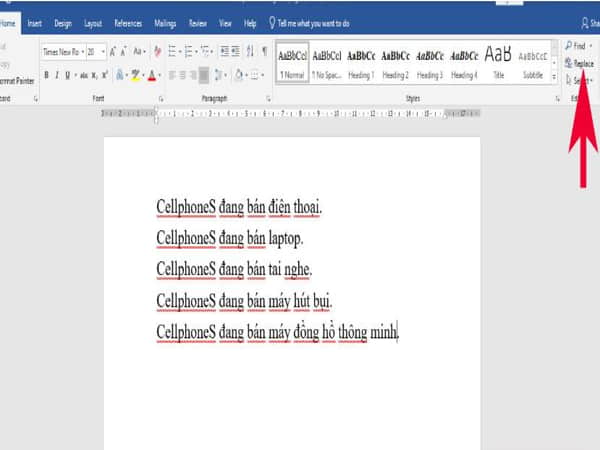The height and width of the screenshot is (450, 600).
Task: Apply the Subtitle style
Action: [533, 64]
